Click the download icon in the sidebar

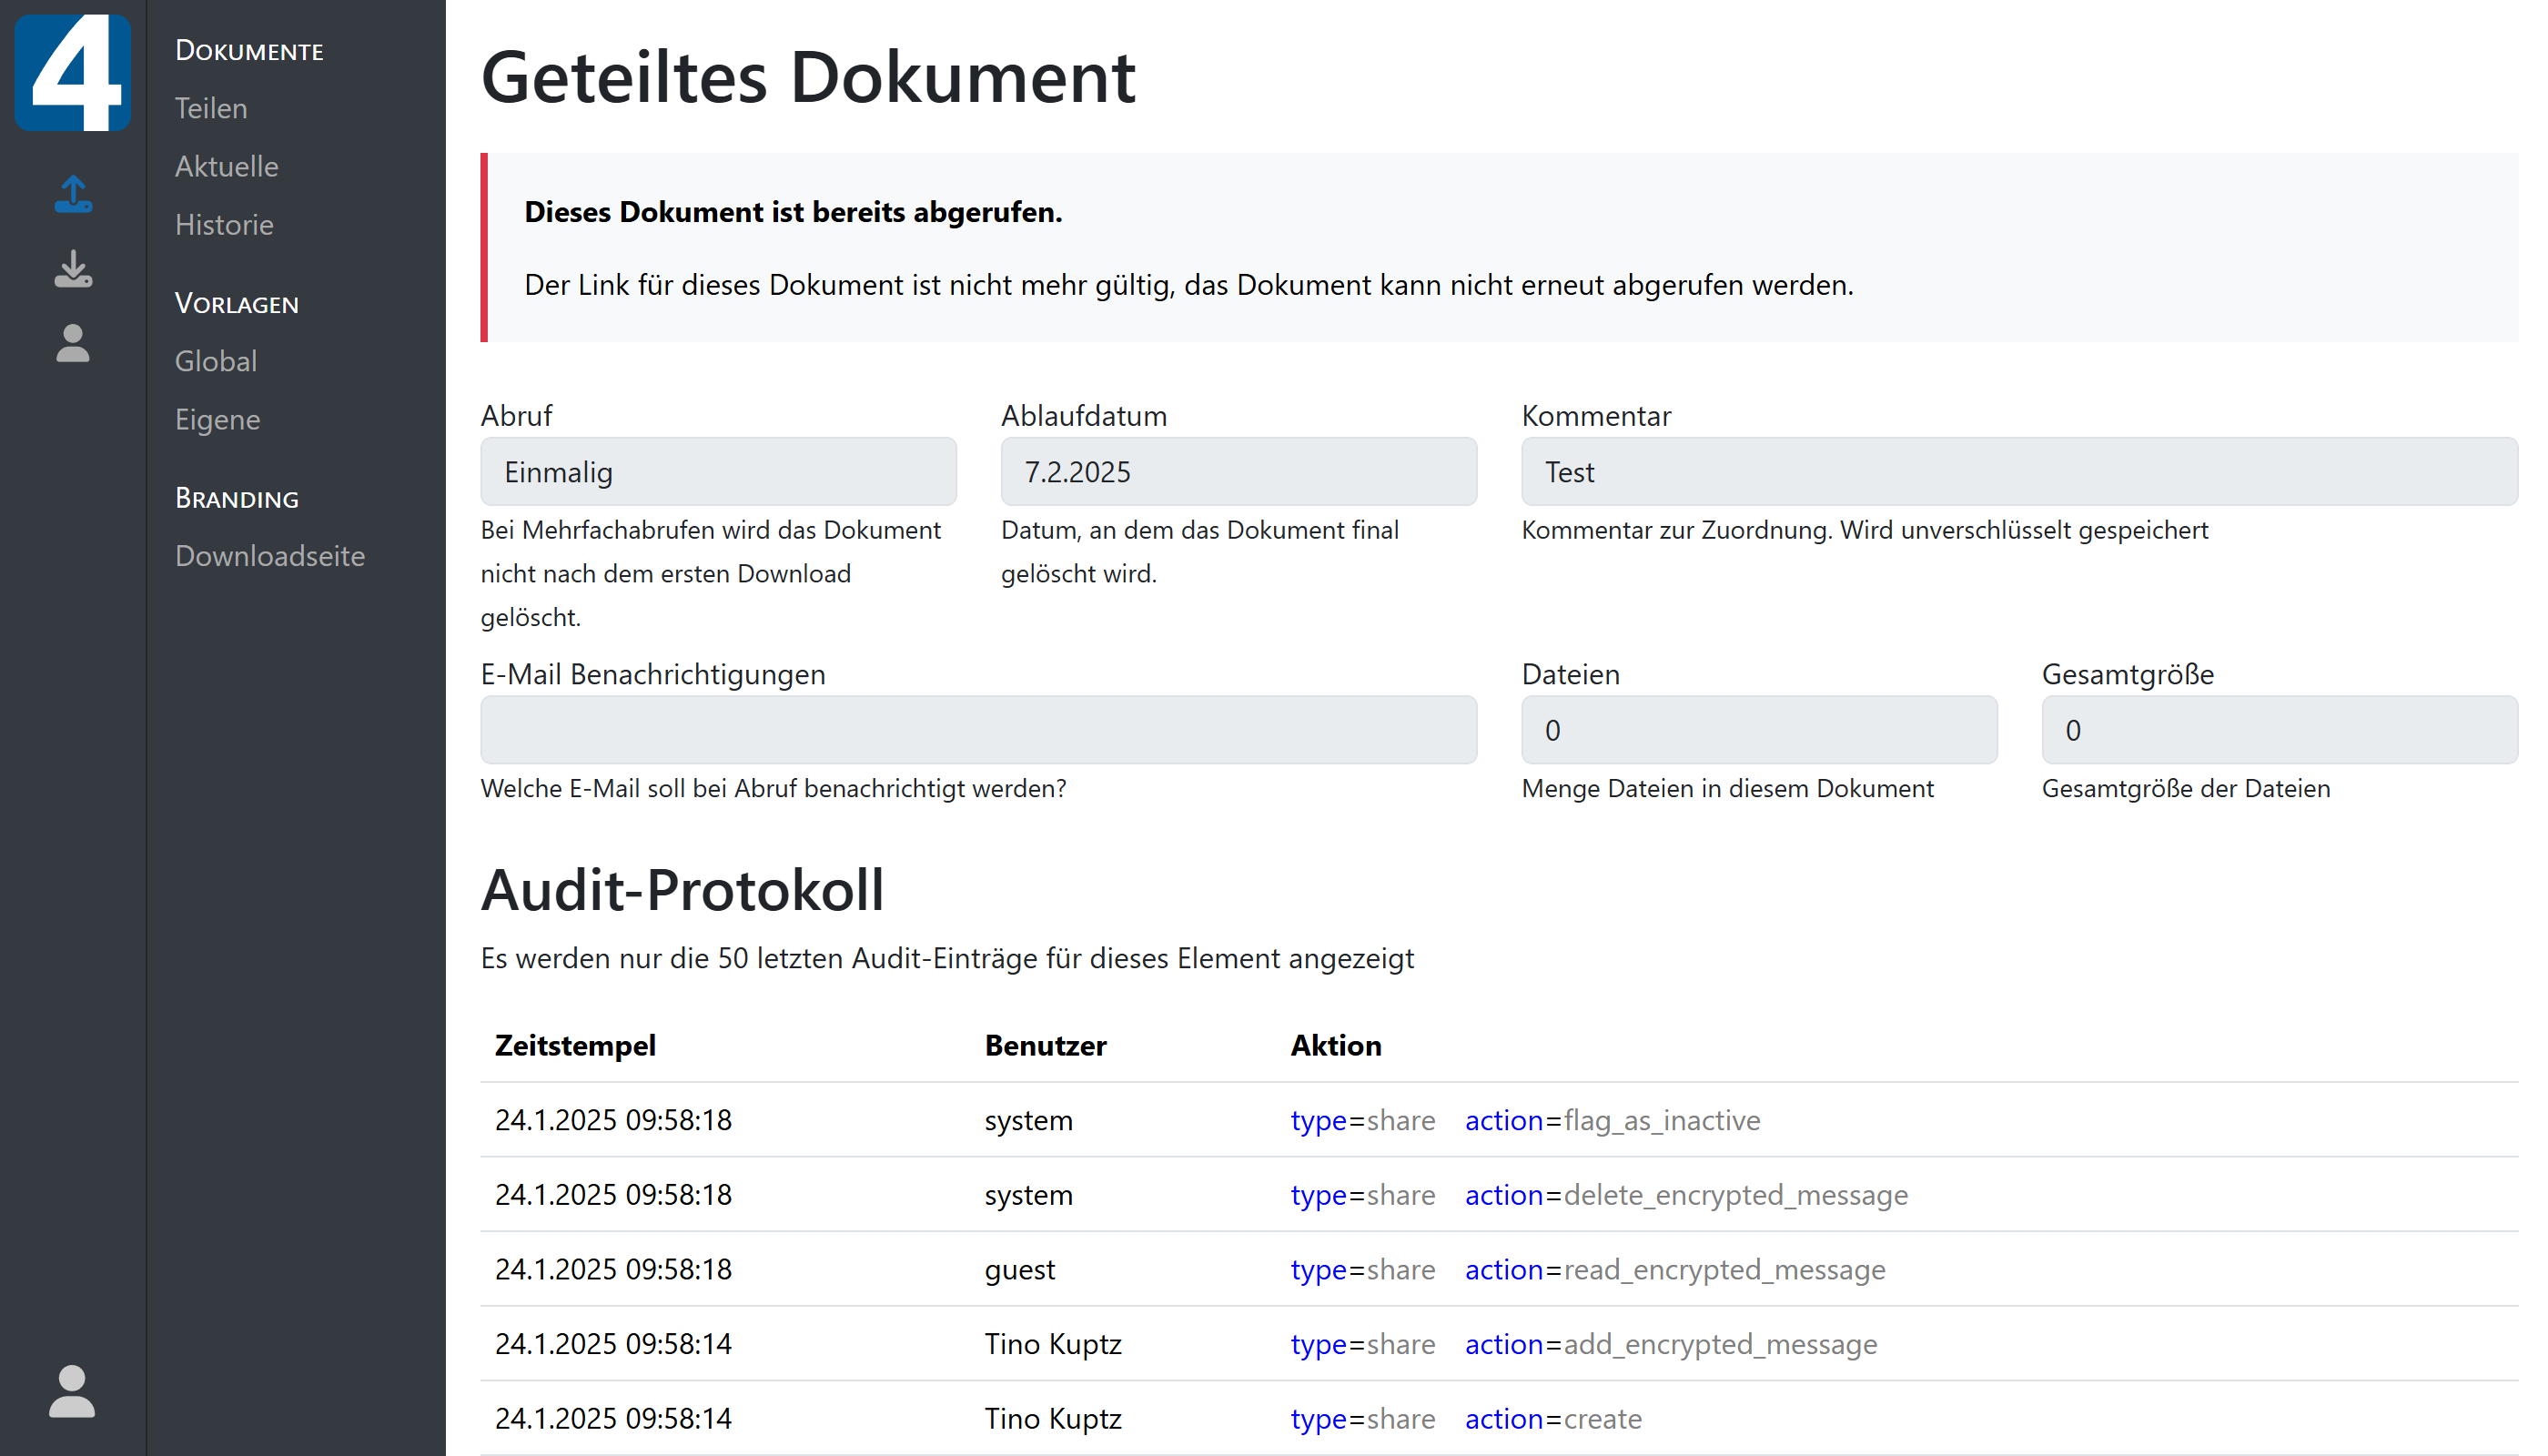click(73, 270)
